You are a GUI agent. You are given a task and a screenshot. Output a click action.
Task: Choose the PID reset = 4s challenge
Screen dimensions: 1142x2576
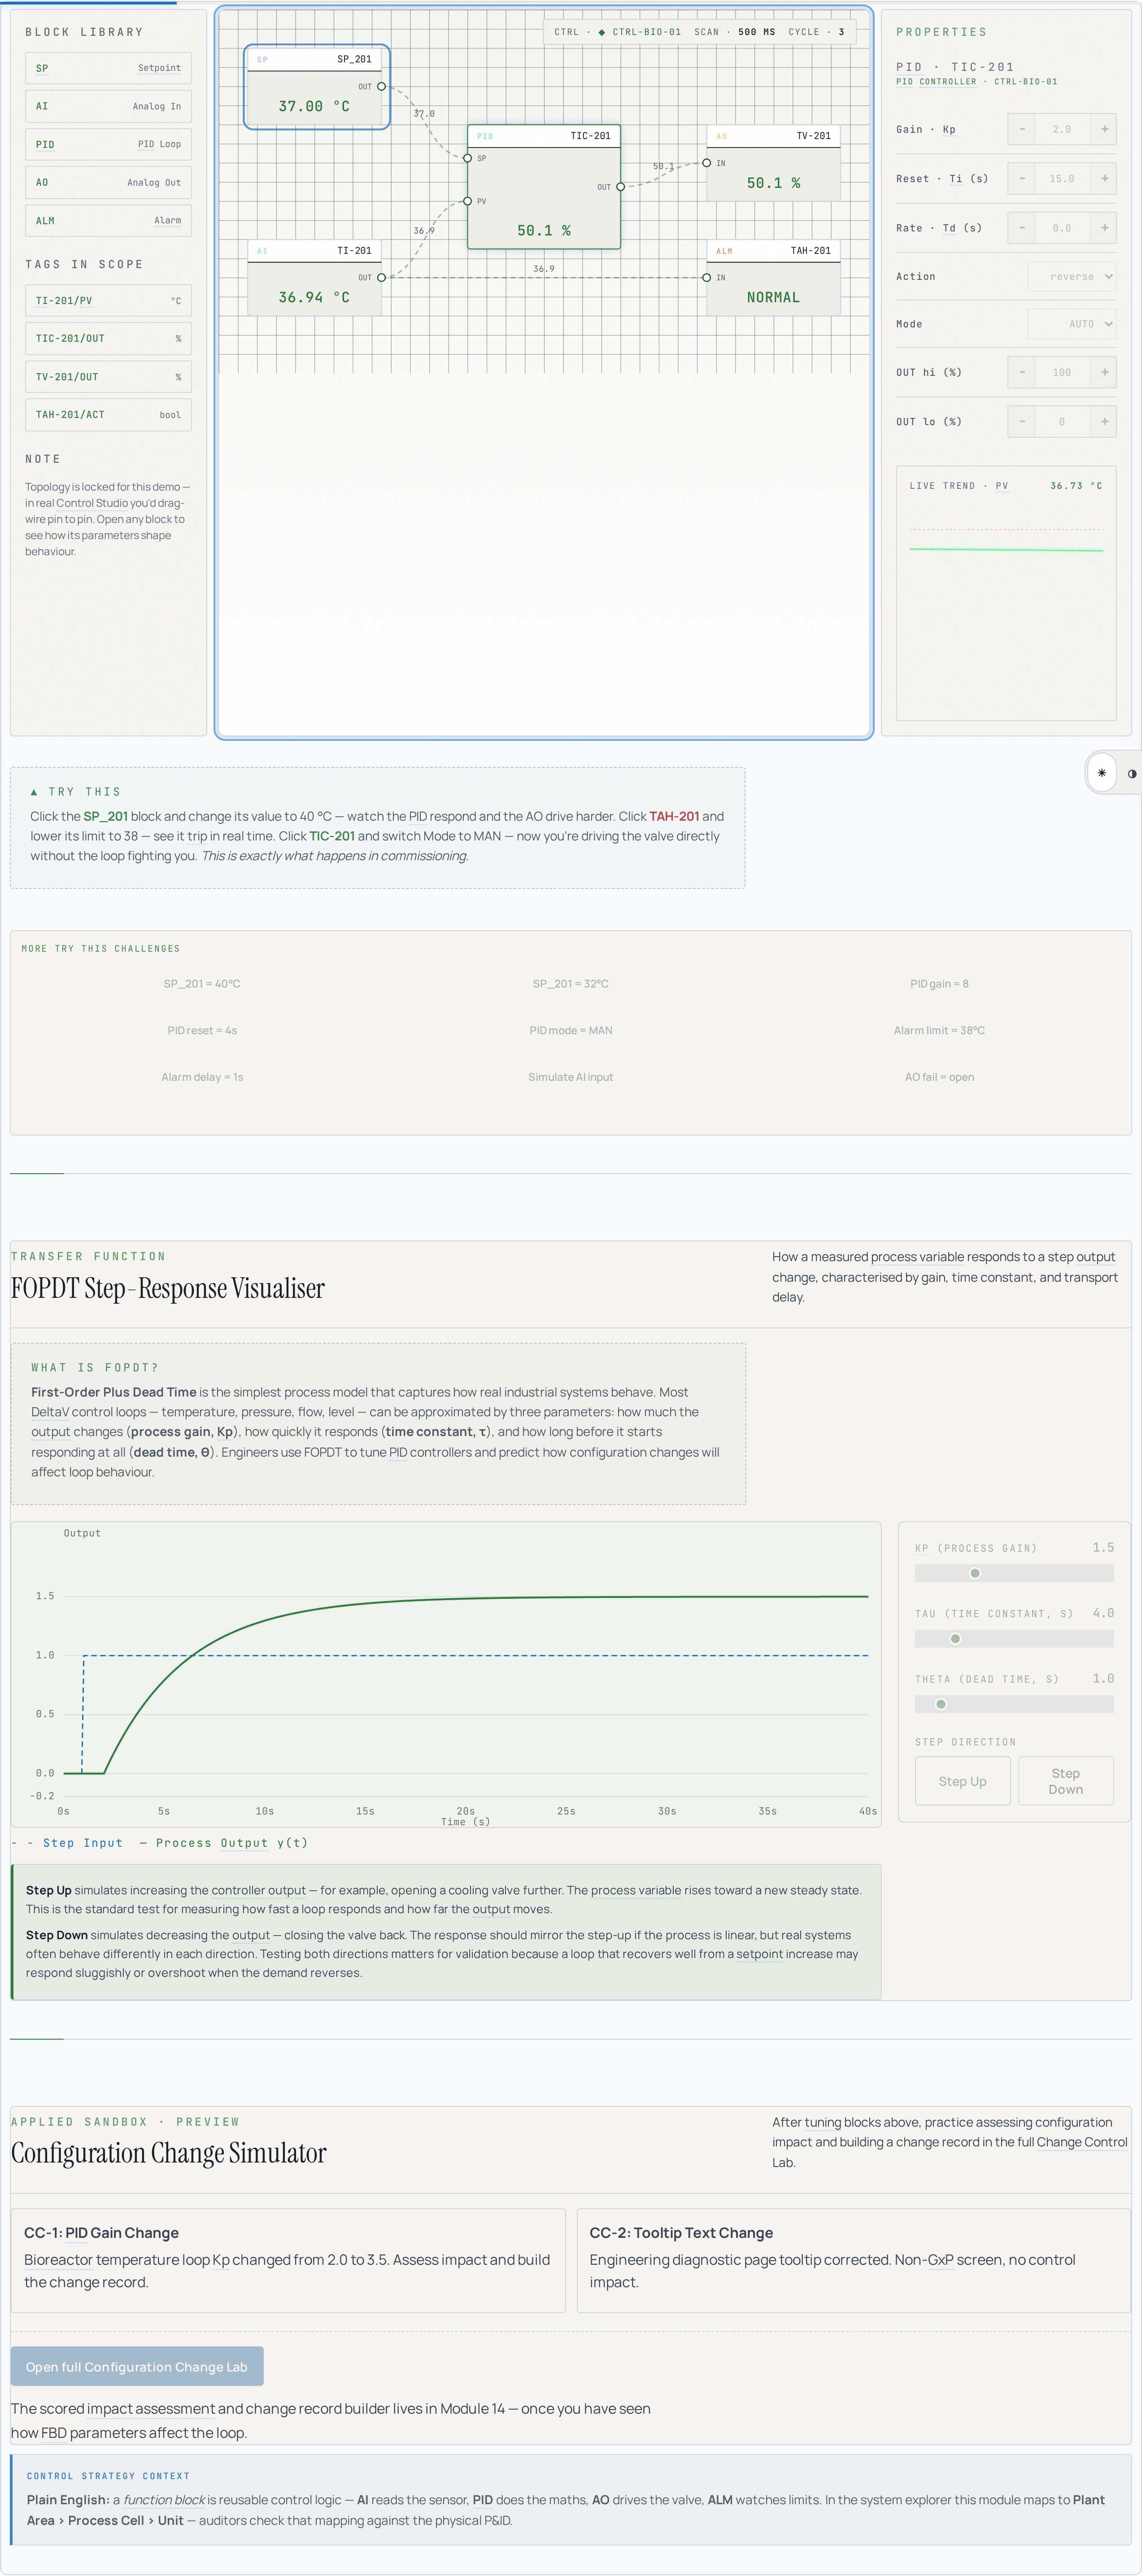point(202,1030)
